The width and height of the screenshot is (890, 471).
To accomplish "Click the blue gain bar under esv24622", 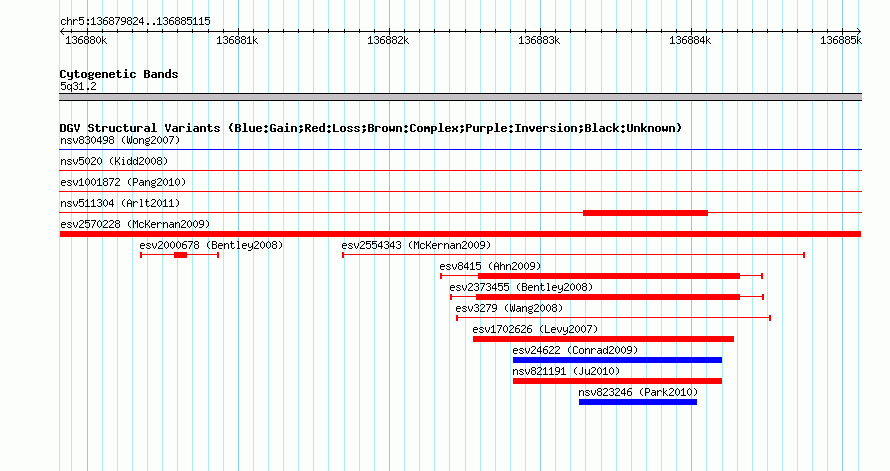I will (x=618, y=360).
